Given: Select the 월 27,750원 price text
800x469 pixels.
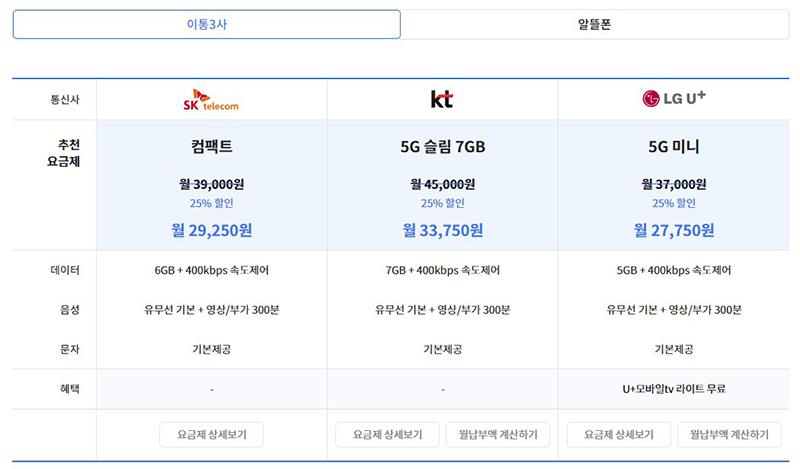Looking at the screenshot, I should pos(673,230).
